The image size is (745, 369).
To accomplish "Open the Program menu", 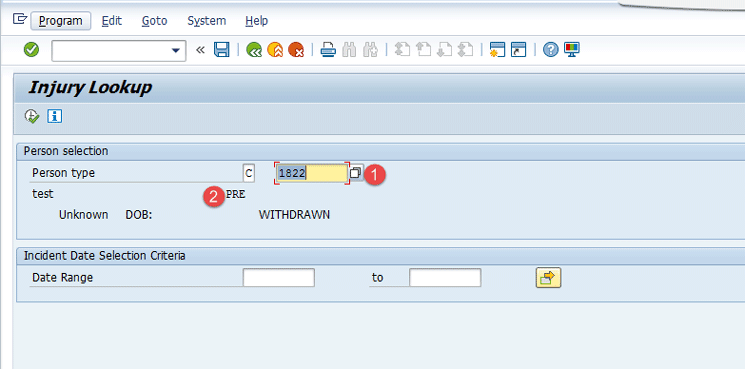I will click(x=60, y=21).
